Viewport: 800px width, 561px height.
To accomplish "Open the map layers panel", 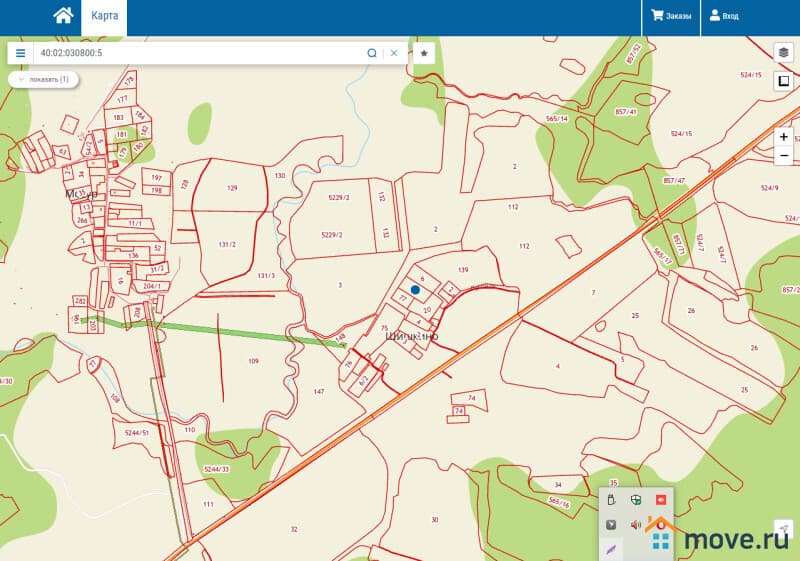I will pos(784,52).
